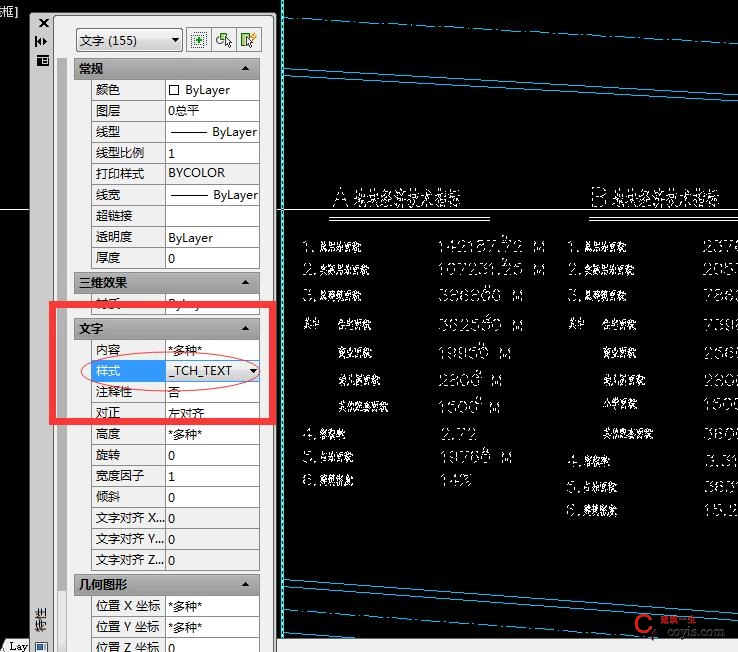Edit the 位置 X 坐标 value

click(x=212, y=606)
